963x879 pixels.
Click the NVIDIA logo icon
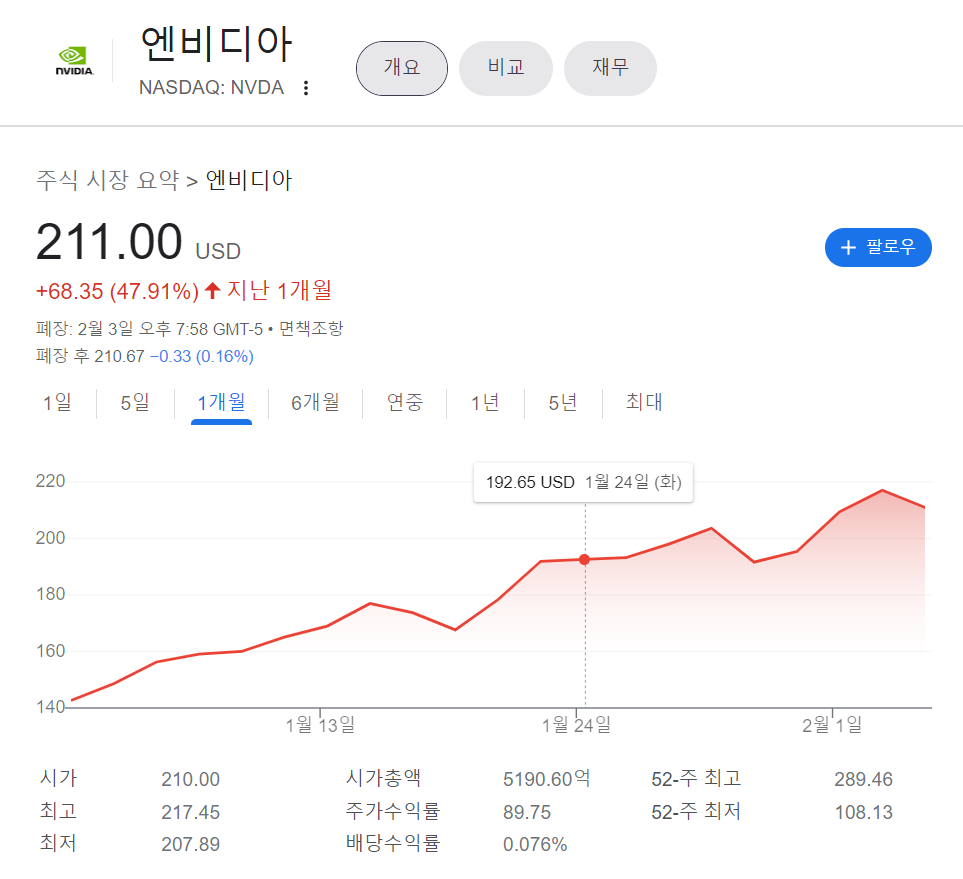(x=74, y=61)
